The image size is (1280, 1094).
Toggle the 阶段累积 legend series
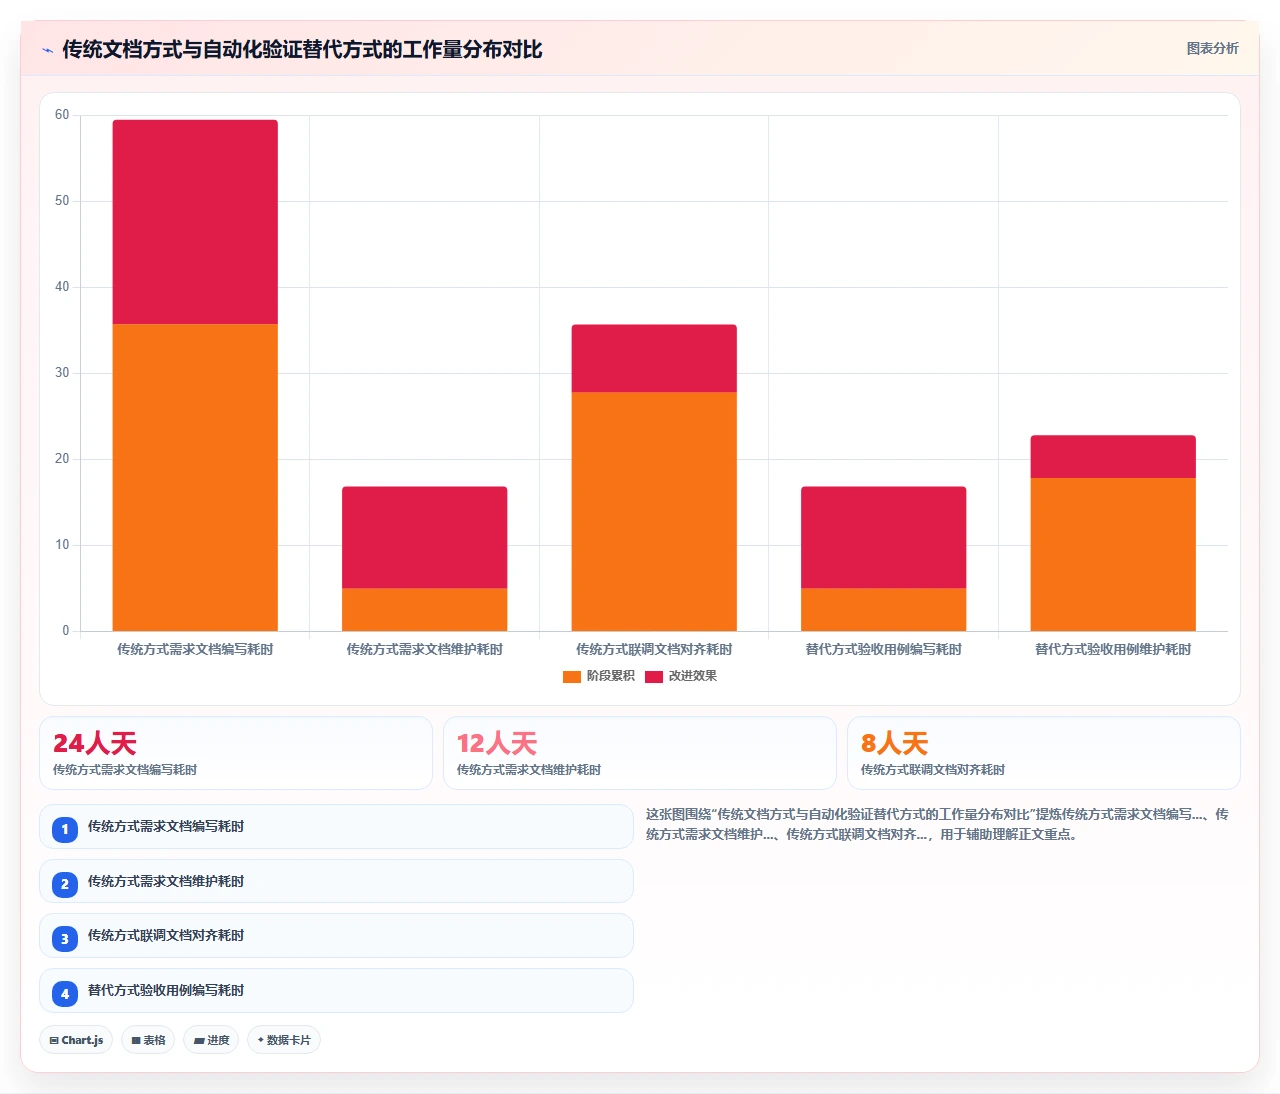[598, 676]
